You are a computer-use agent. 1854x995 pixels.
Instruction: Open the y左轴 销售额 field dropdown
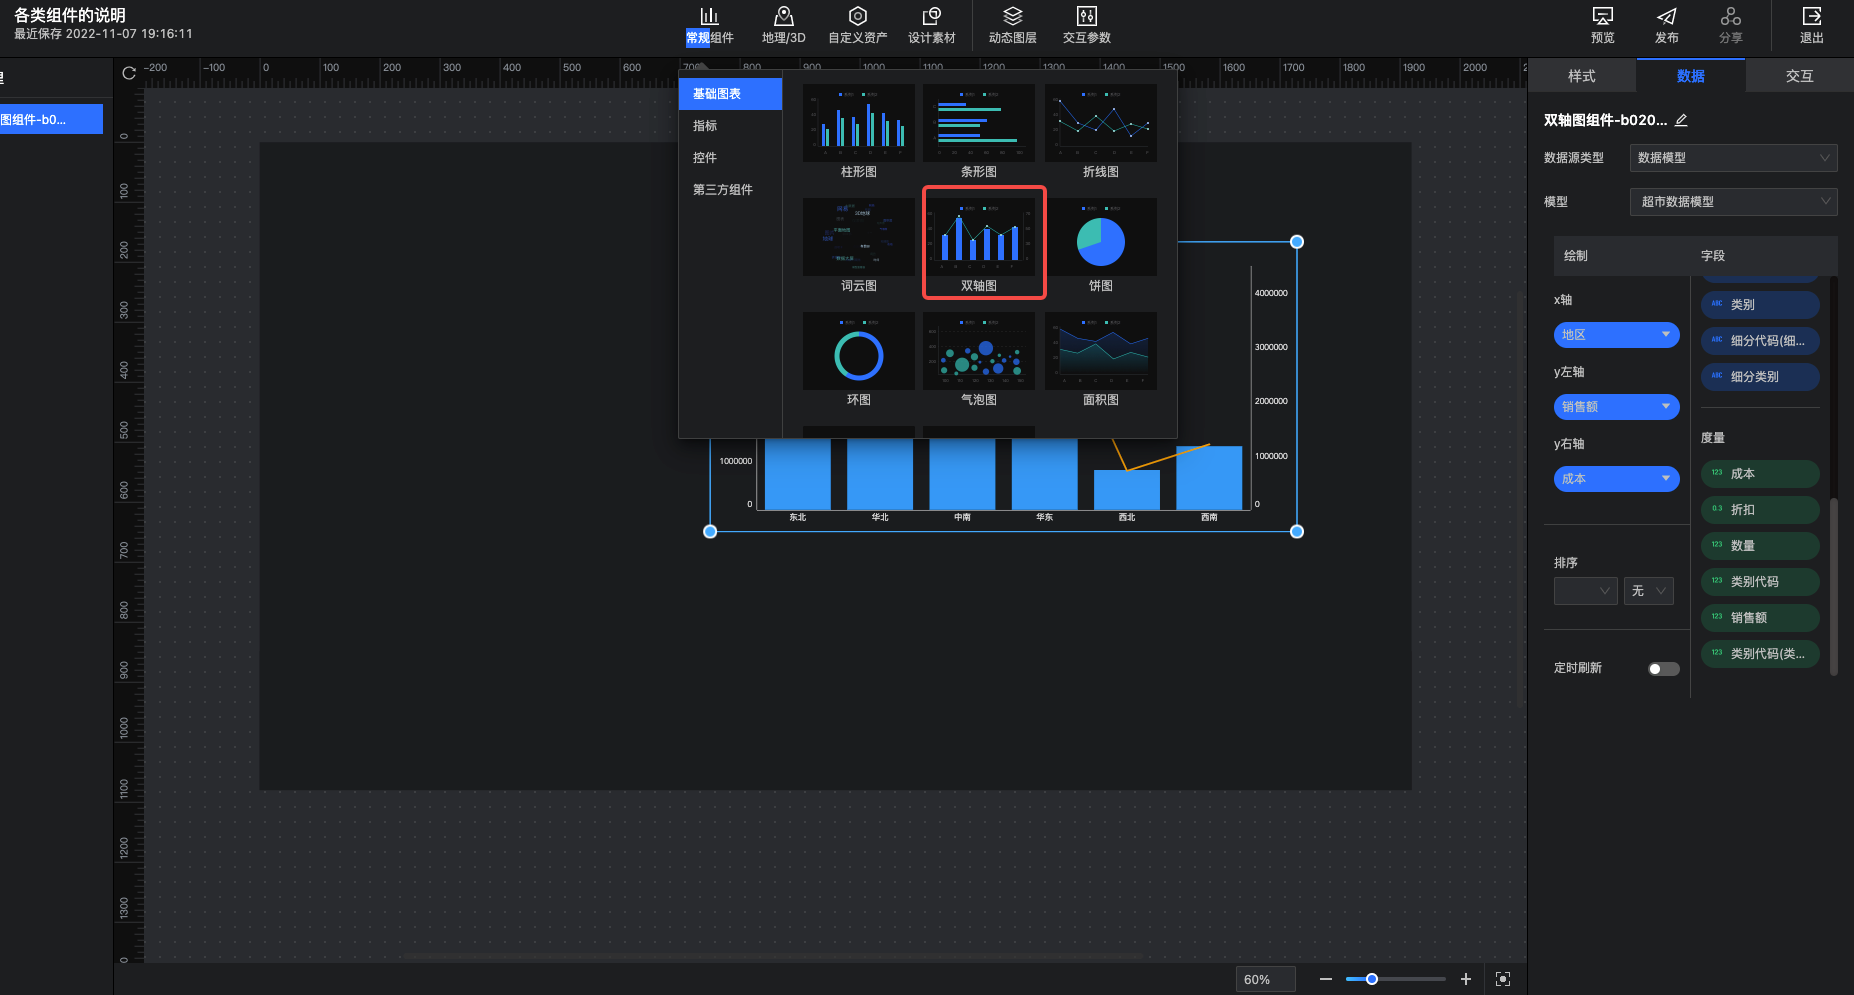point(1616,407)
